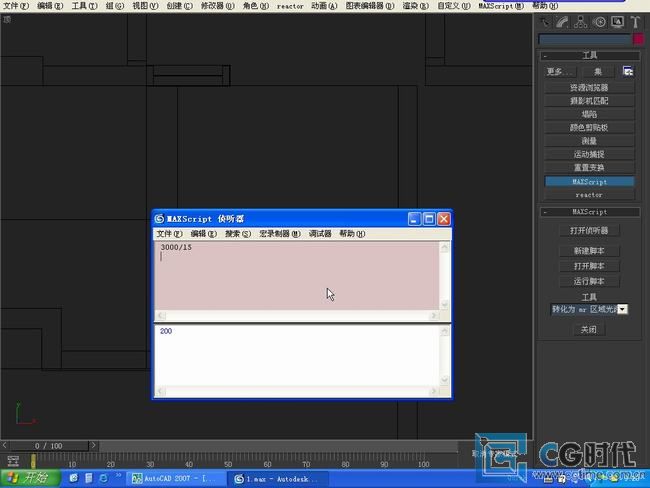Screen dimensions: 650x488
Task: Open the Modify command panel tab
Action: (562, 22)
